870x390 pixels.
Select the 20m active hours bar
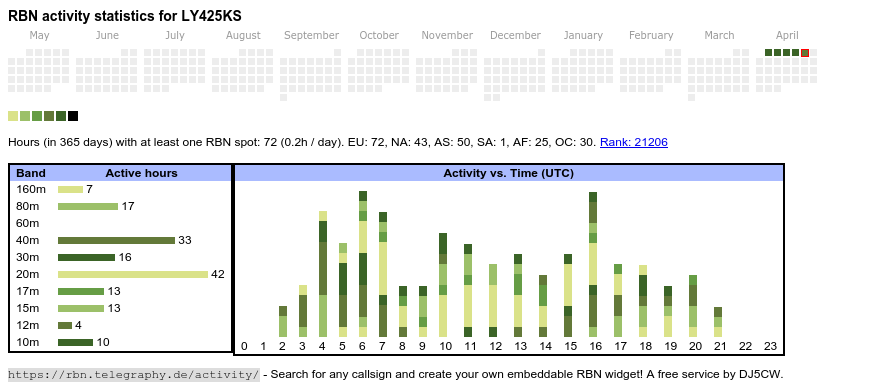(x=133, y=275)
